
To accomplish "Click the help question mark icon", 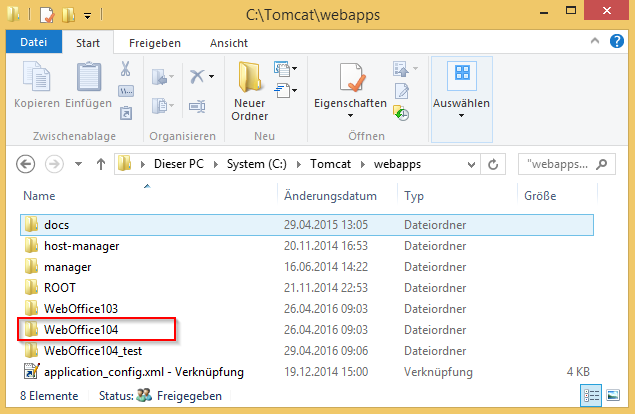I will click(x=617, y=41).
